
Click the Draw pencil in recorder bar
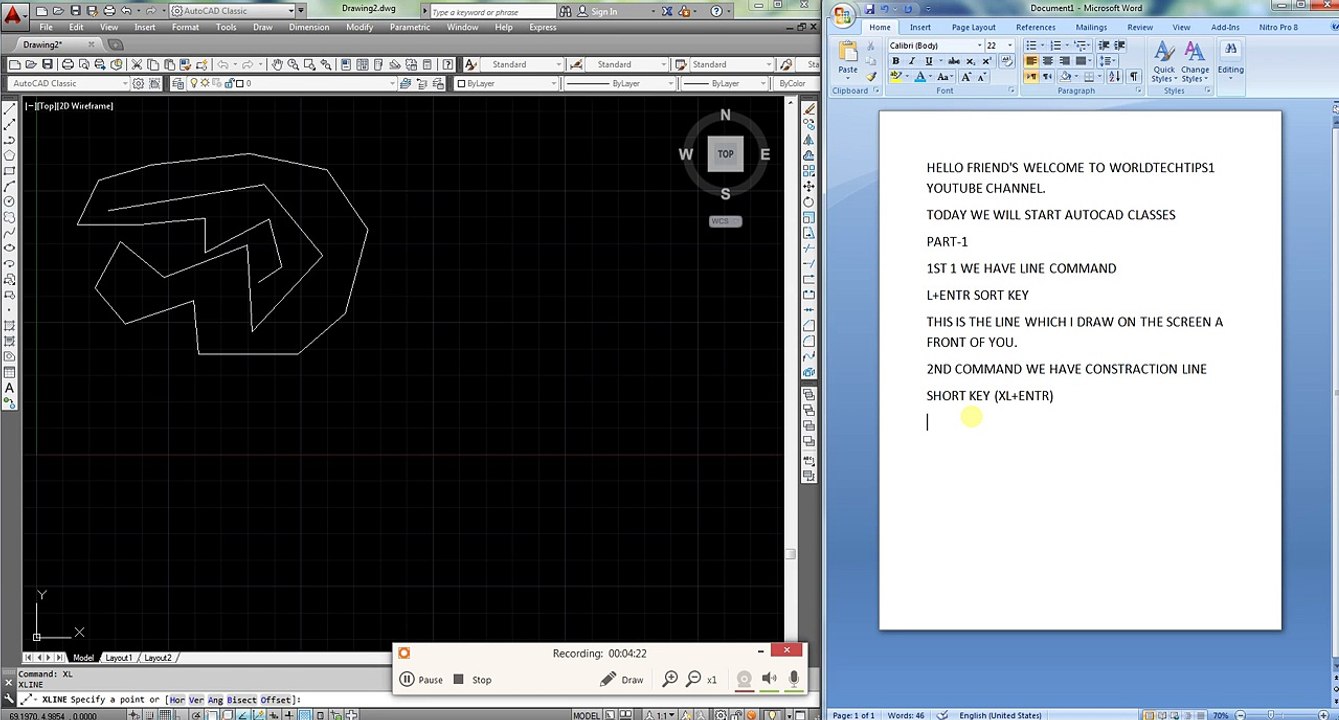click(x=622, y=680)
